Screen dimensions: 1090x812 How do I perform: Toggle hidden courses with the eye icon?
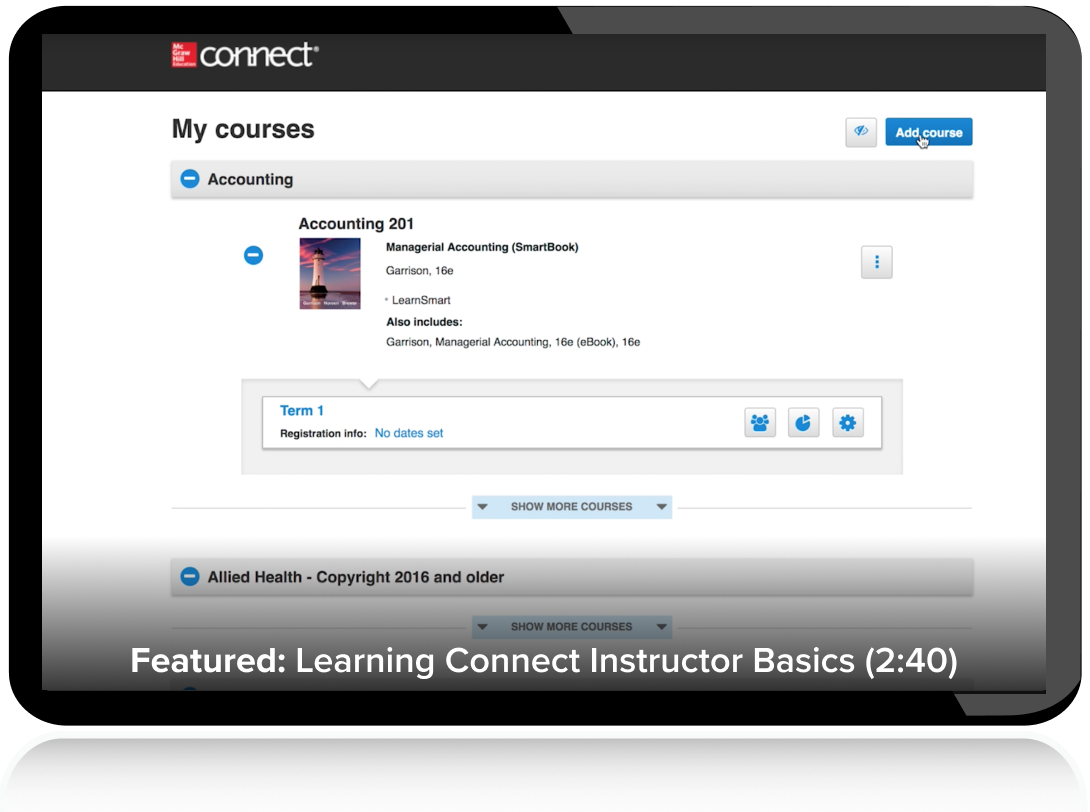861,132
